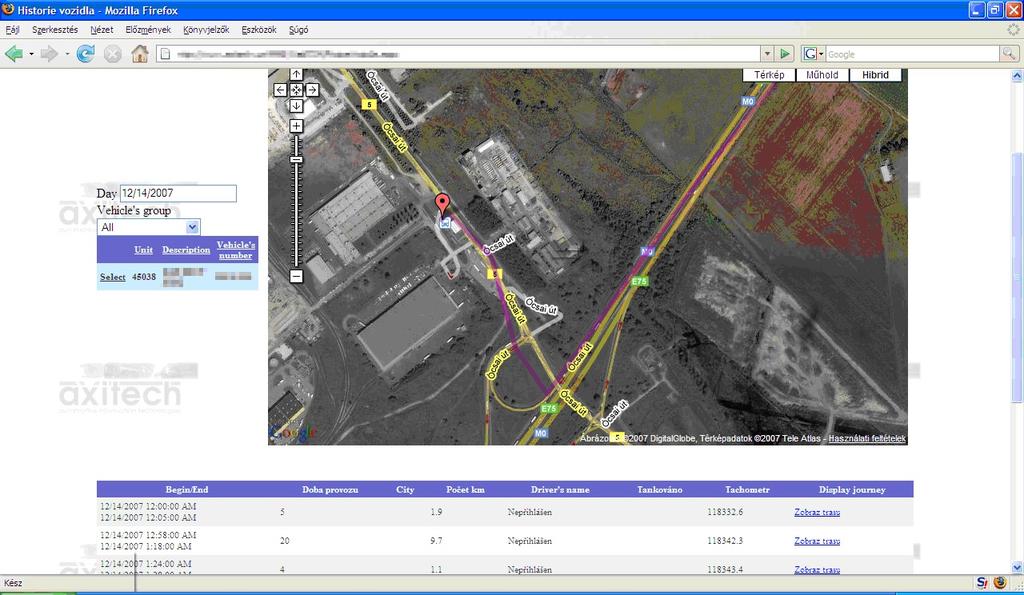
Task: Click the loading throbber icon at menu bar end
Action: pos(1014,30)
